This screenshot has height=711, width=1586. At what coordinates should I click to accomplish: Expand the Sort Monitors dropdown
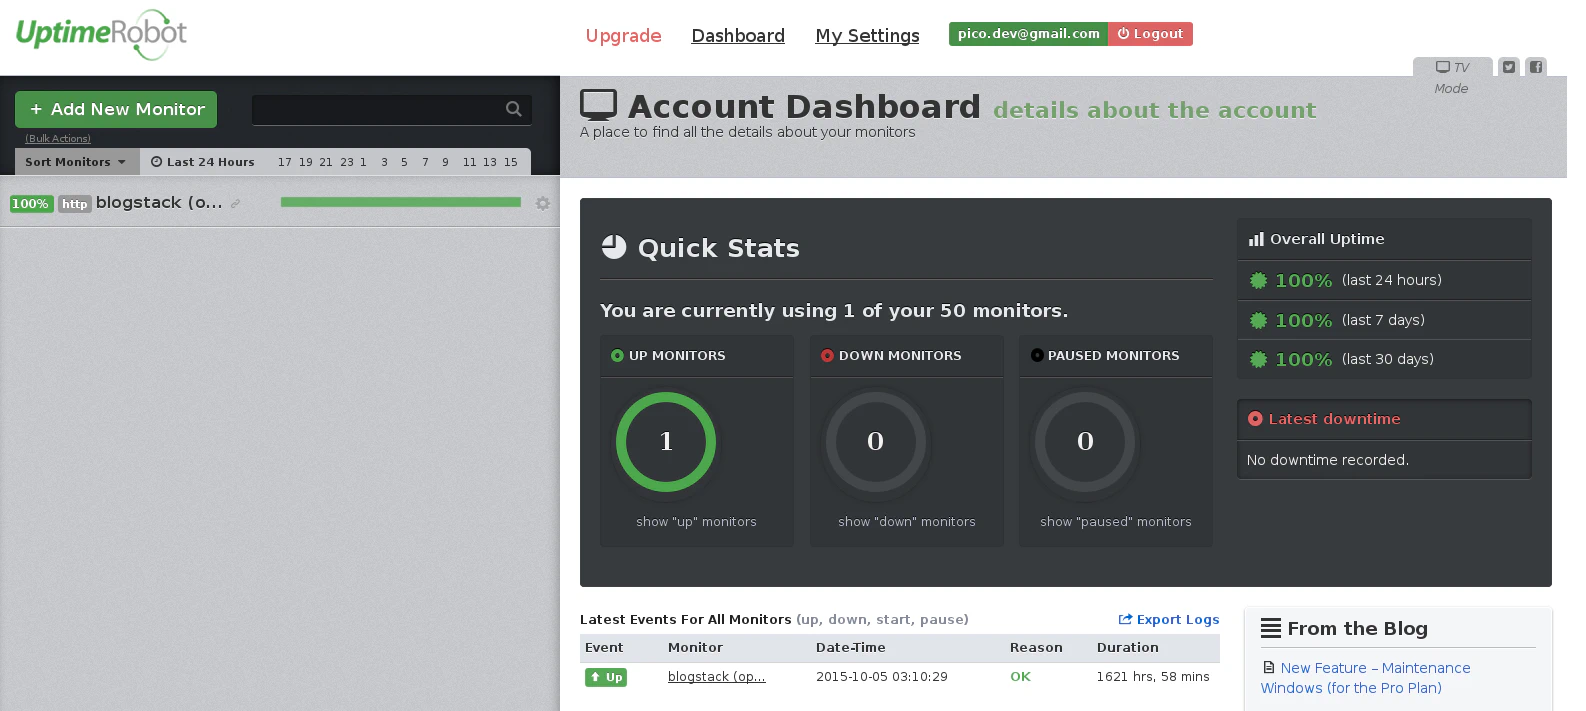click(76, 162)
